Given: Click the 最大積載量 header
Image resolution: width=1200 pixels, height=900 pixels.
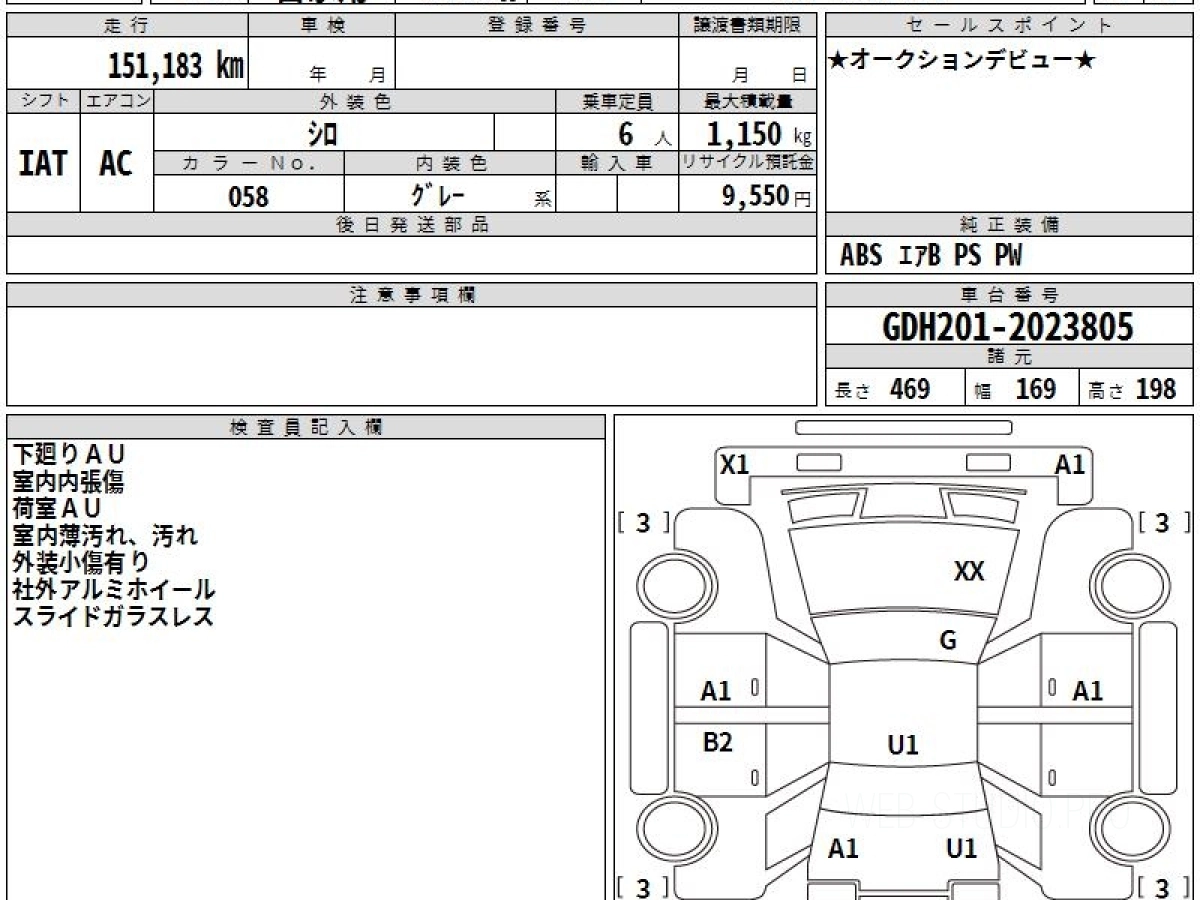Looking at the screenshot, I should click(x=747, y=101).
